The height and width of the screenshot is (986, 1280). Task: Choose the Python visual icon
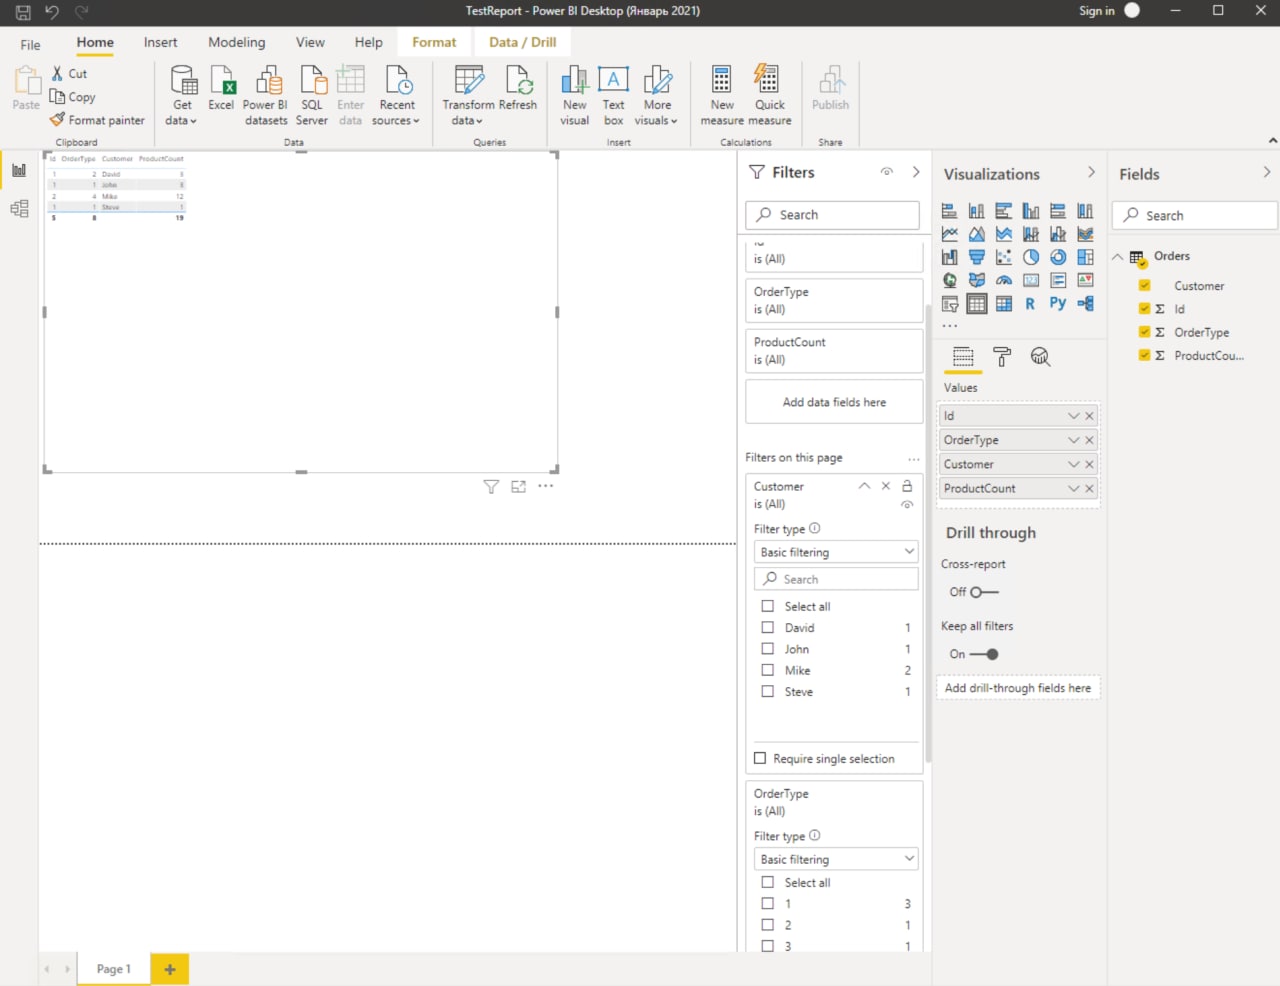point(1057,304)
